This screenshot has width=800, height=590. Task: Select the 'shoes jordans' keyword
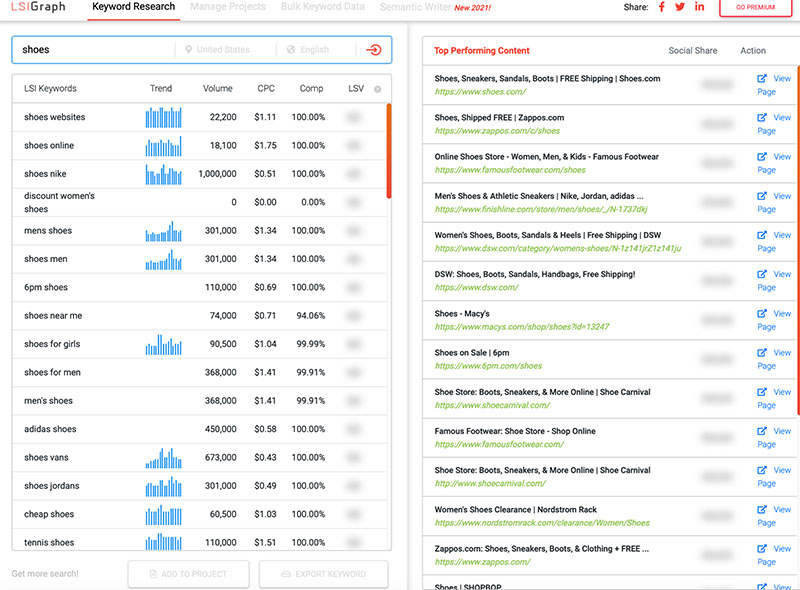[x=52, y=486]
